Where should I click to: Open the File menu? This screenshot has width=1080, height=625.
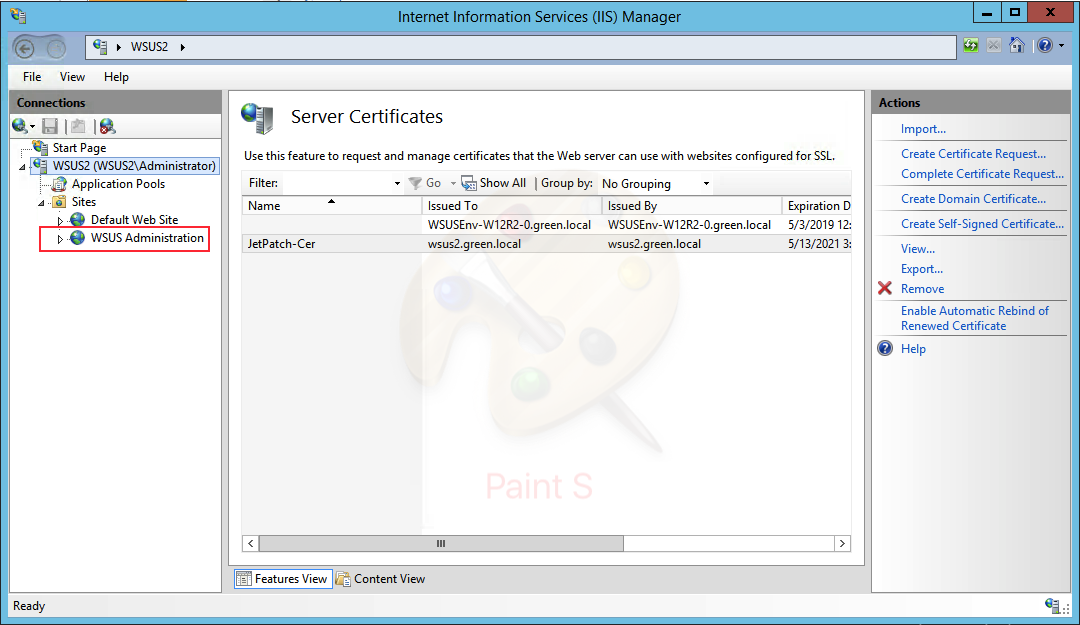pos(32,76)
